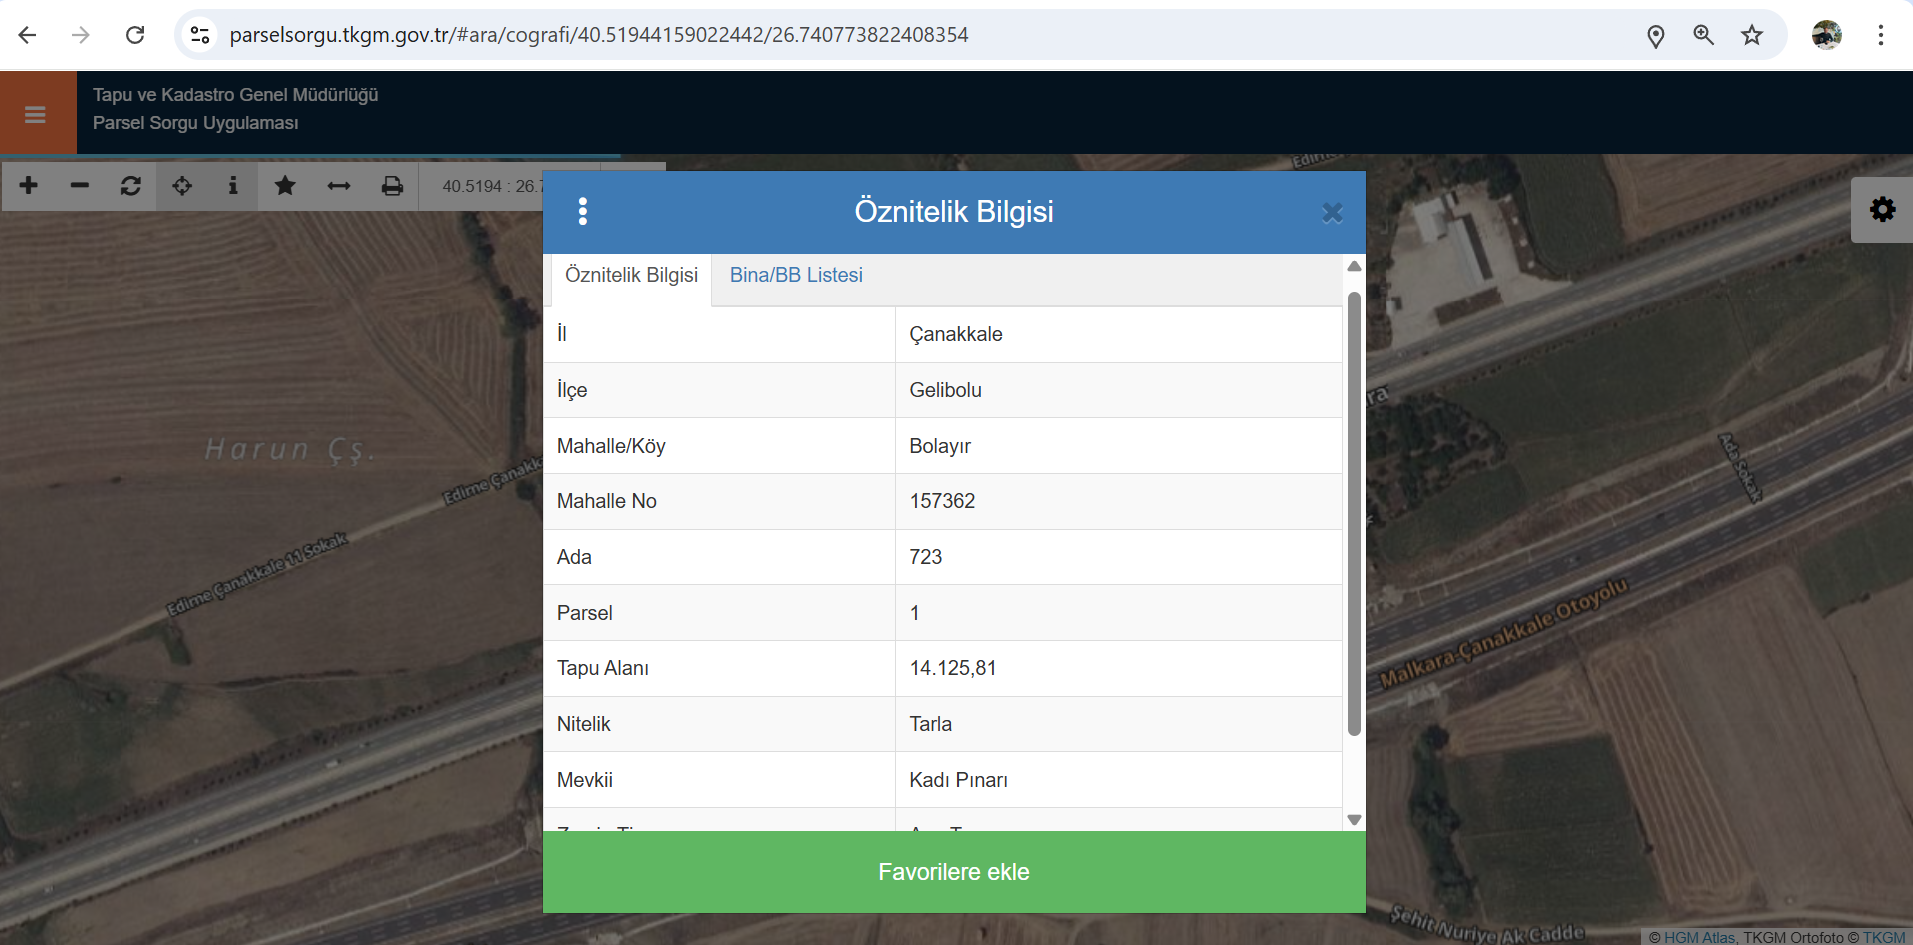Bookmark this page with the star
This screenshot has height=945, width=1913.
pos(1752,36)
